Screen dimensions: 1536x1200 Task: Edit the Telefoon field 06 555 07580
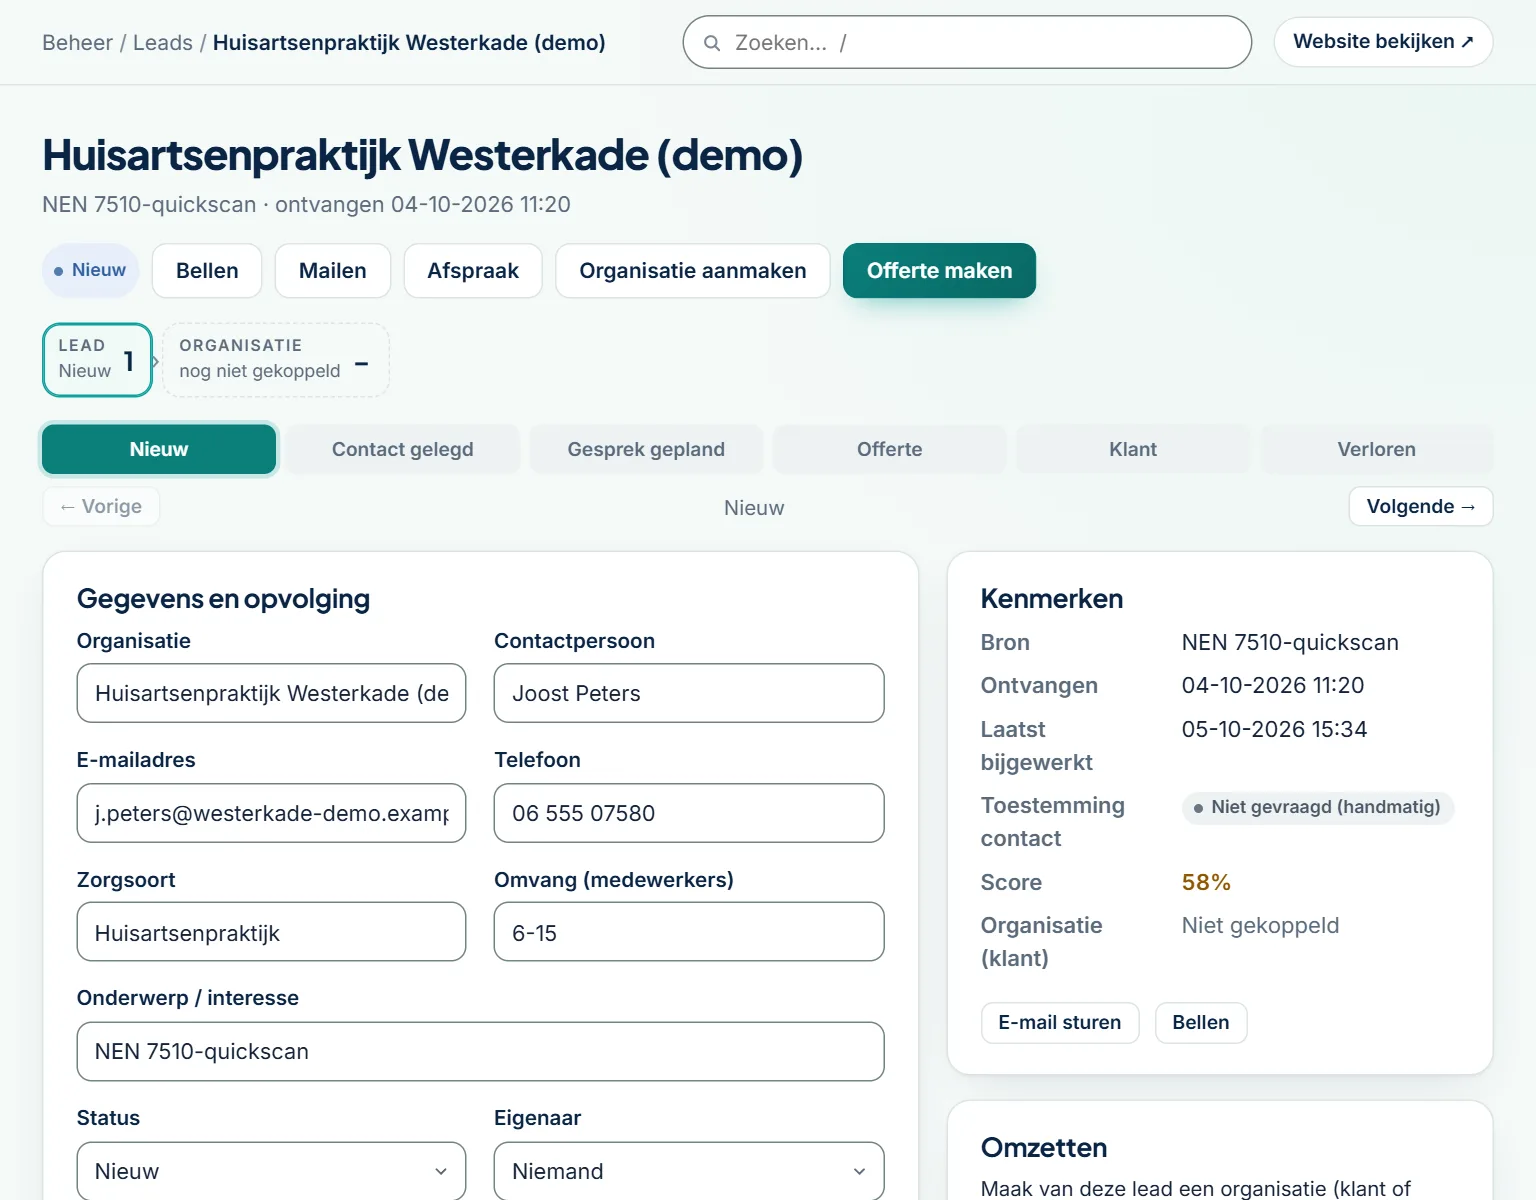click(689, 813)
